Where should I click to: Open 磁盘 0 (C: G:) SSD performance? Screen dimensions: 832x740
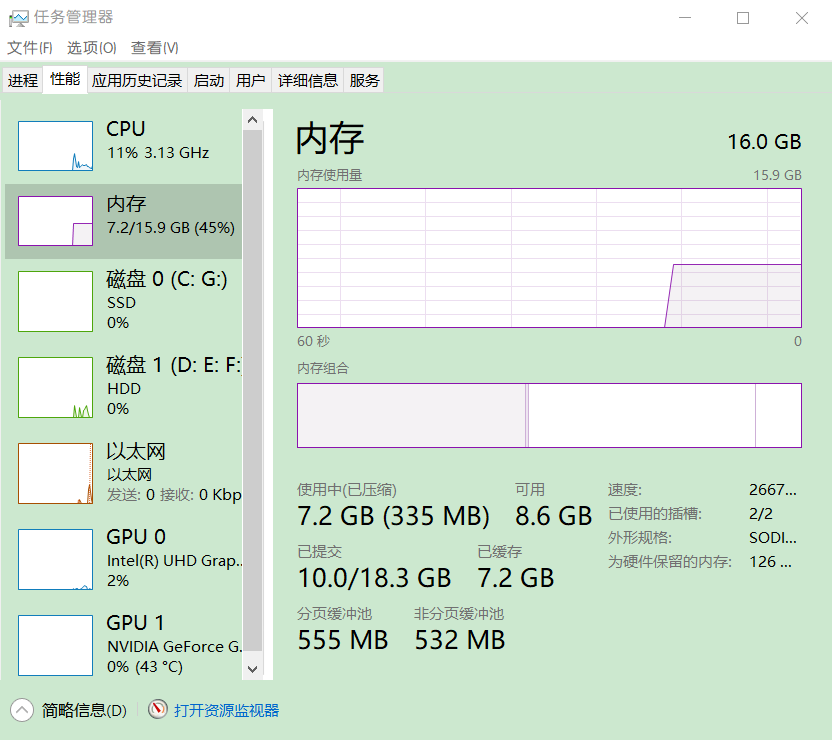coord(55,301)
